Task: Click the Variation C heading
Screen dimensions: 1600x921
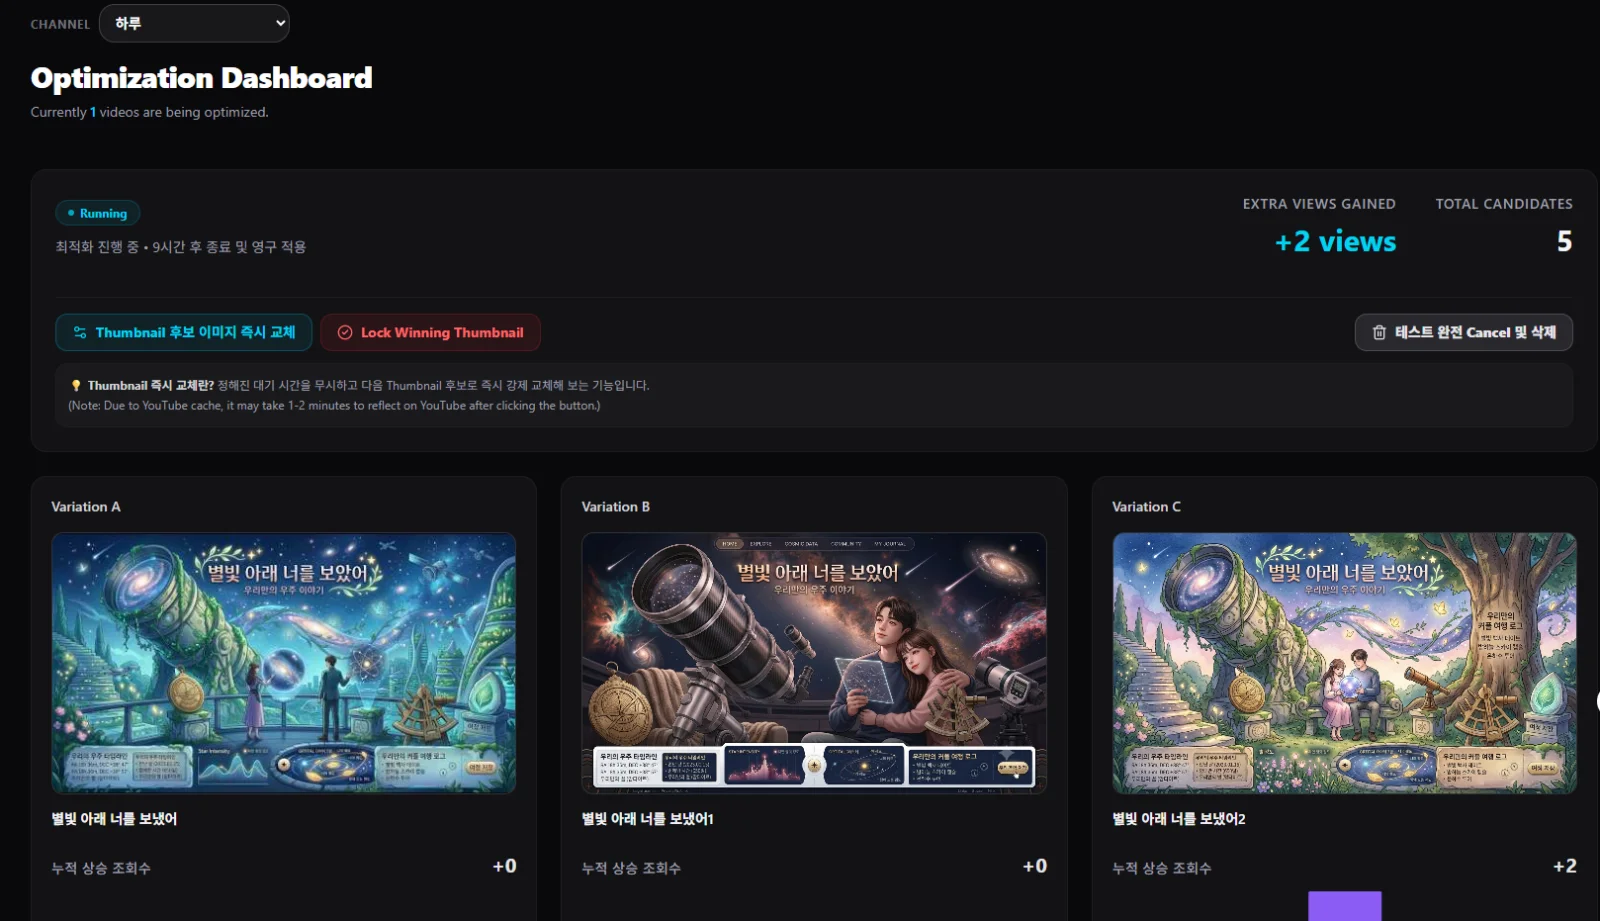Action: point(1146,507)
